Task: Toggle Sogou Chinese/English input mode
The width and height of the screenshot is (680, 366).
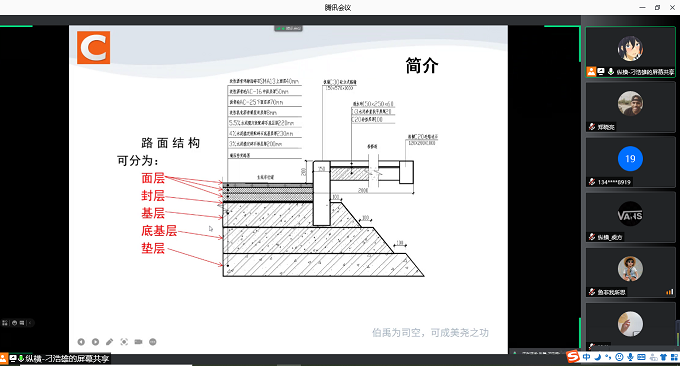Action: (586, 357)
